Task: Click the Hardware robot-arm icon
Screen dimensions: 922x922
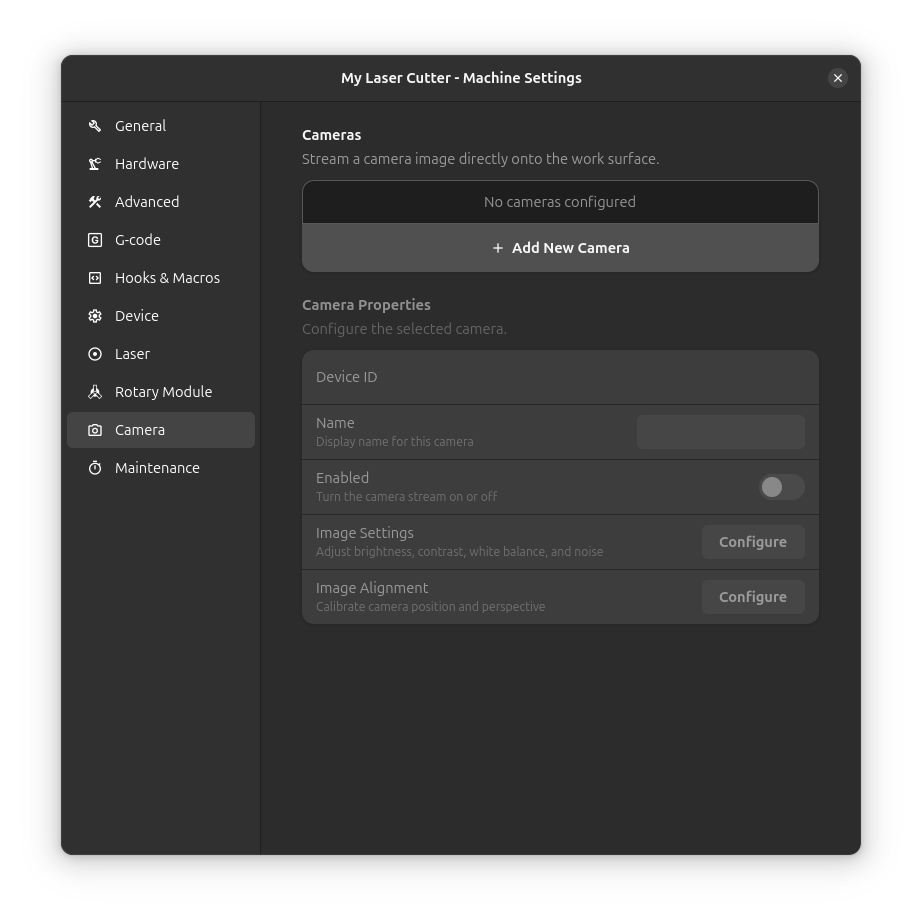Action: [x=94, y=164]
